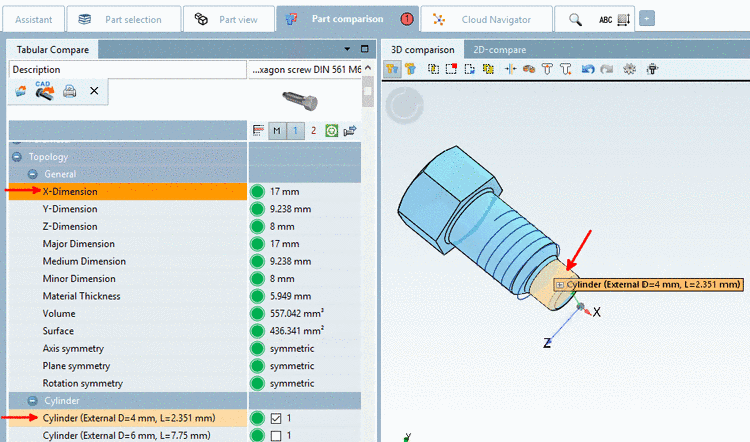The height and width of the screenshot is (442, 750).
Task: Click the green status dot in Plane symmetry row
Action: (257, 366)
